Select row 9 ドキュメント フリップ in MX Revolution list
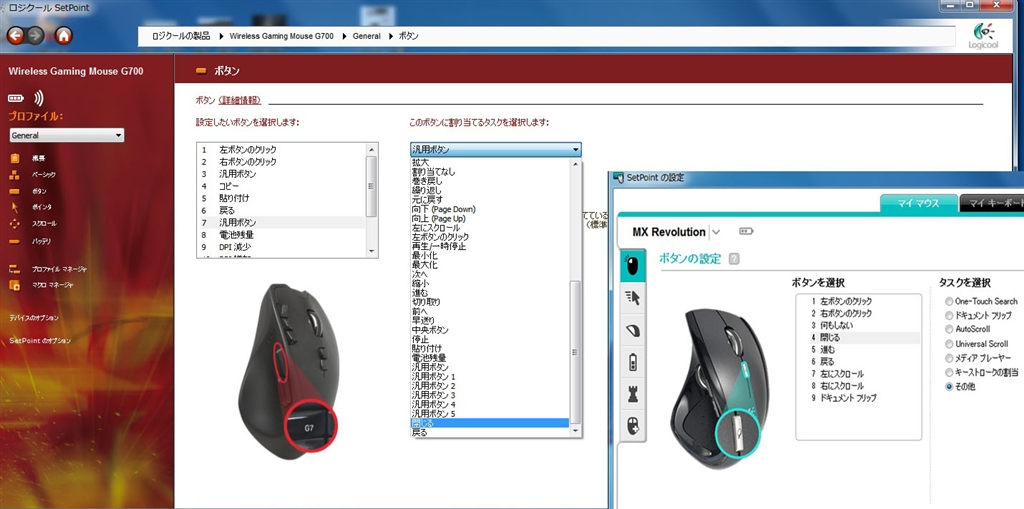Viewport: 1024px width, 509px height. 858,398
